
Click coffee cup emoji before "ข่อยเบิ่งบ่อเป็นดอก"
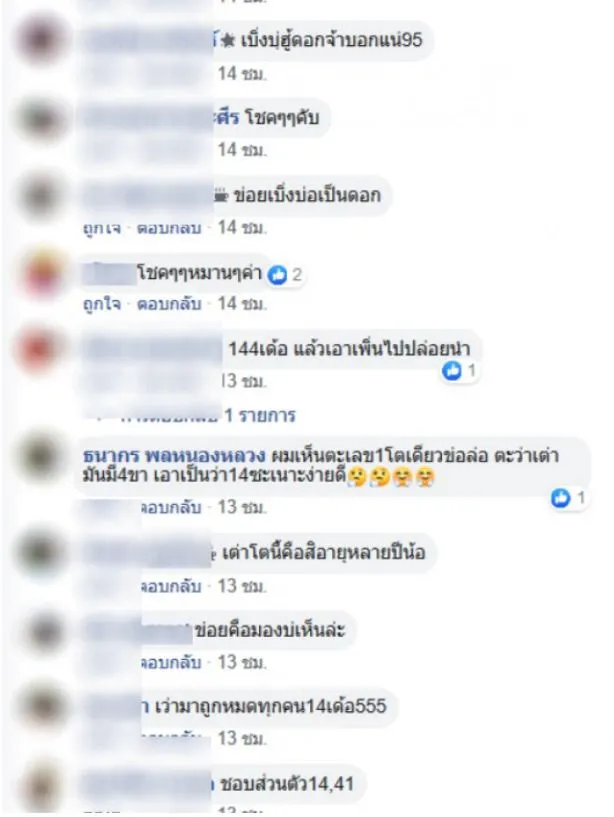(x=221, y=195)
